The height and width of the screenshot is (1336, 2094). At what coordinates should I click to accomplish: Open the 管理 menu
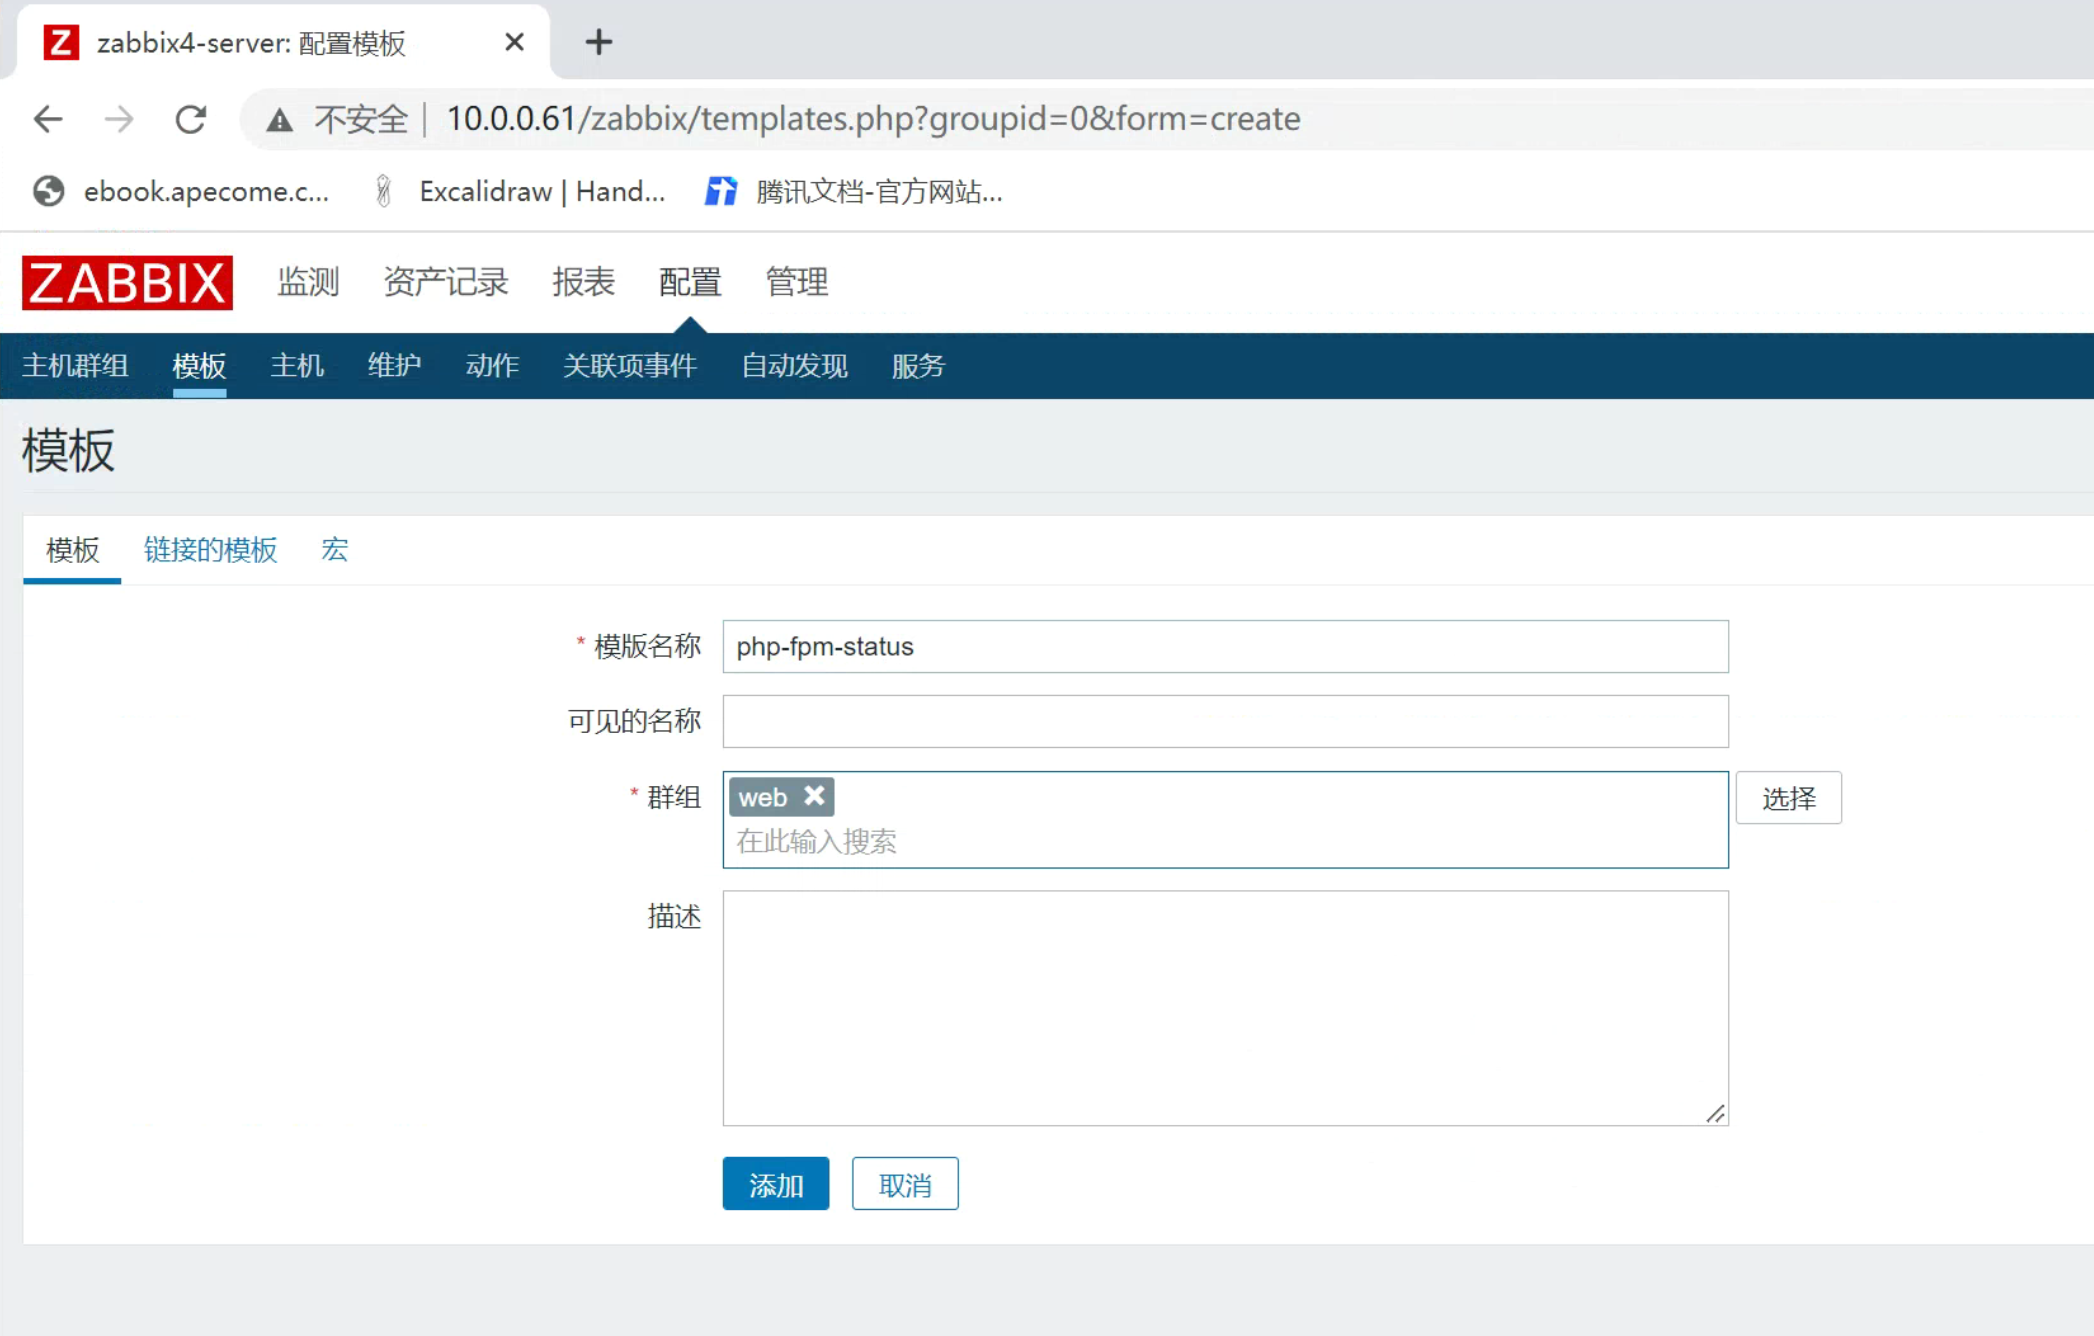(796, 283)
